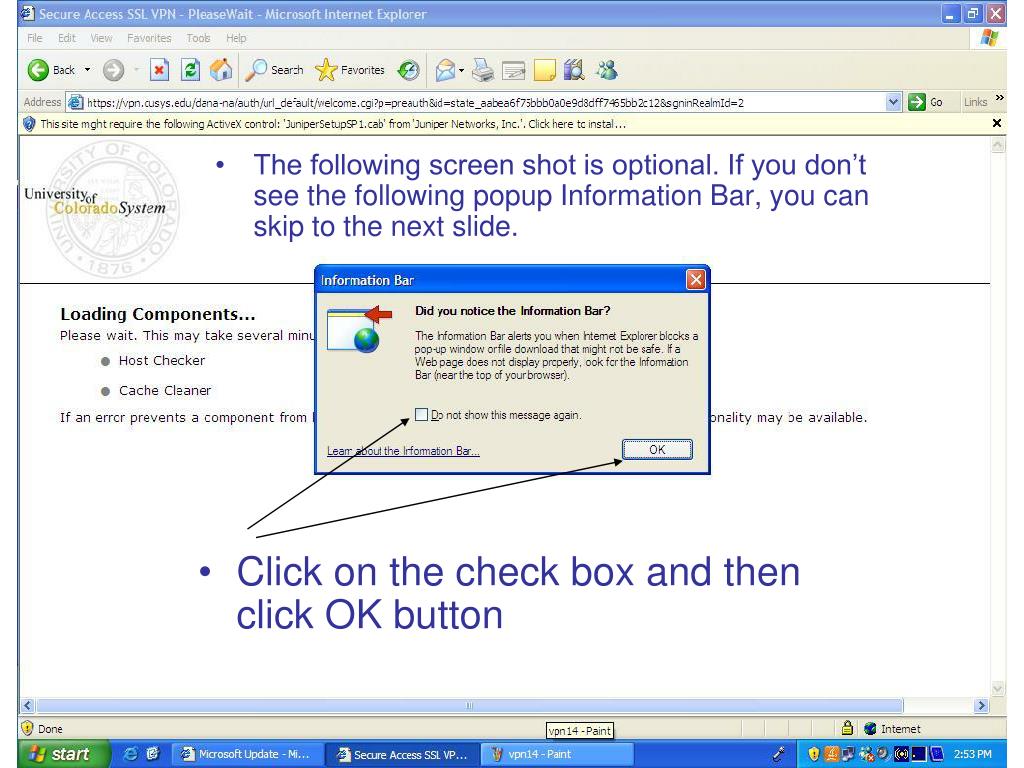This screenshot has height=768, width=1024.
Task: Open the Favorites star in toolbar
Action: [x=350, y=70]
